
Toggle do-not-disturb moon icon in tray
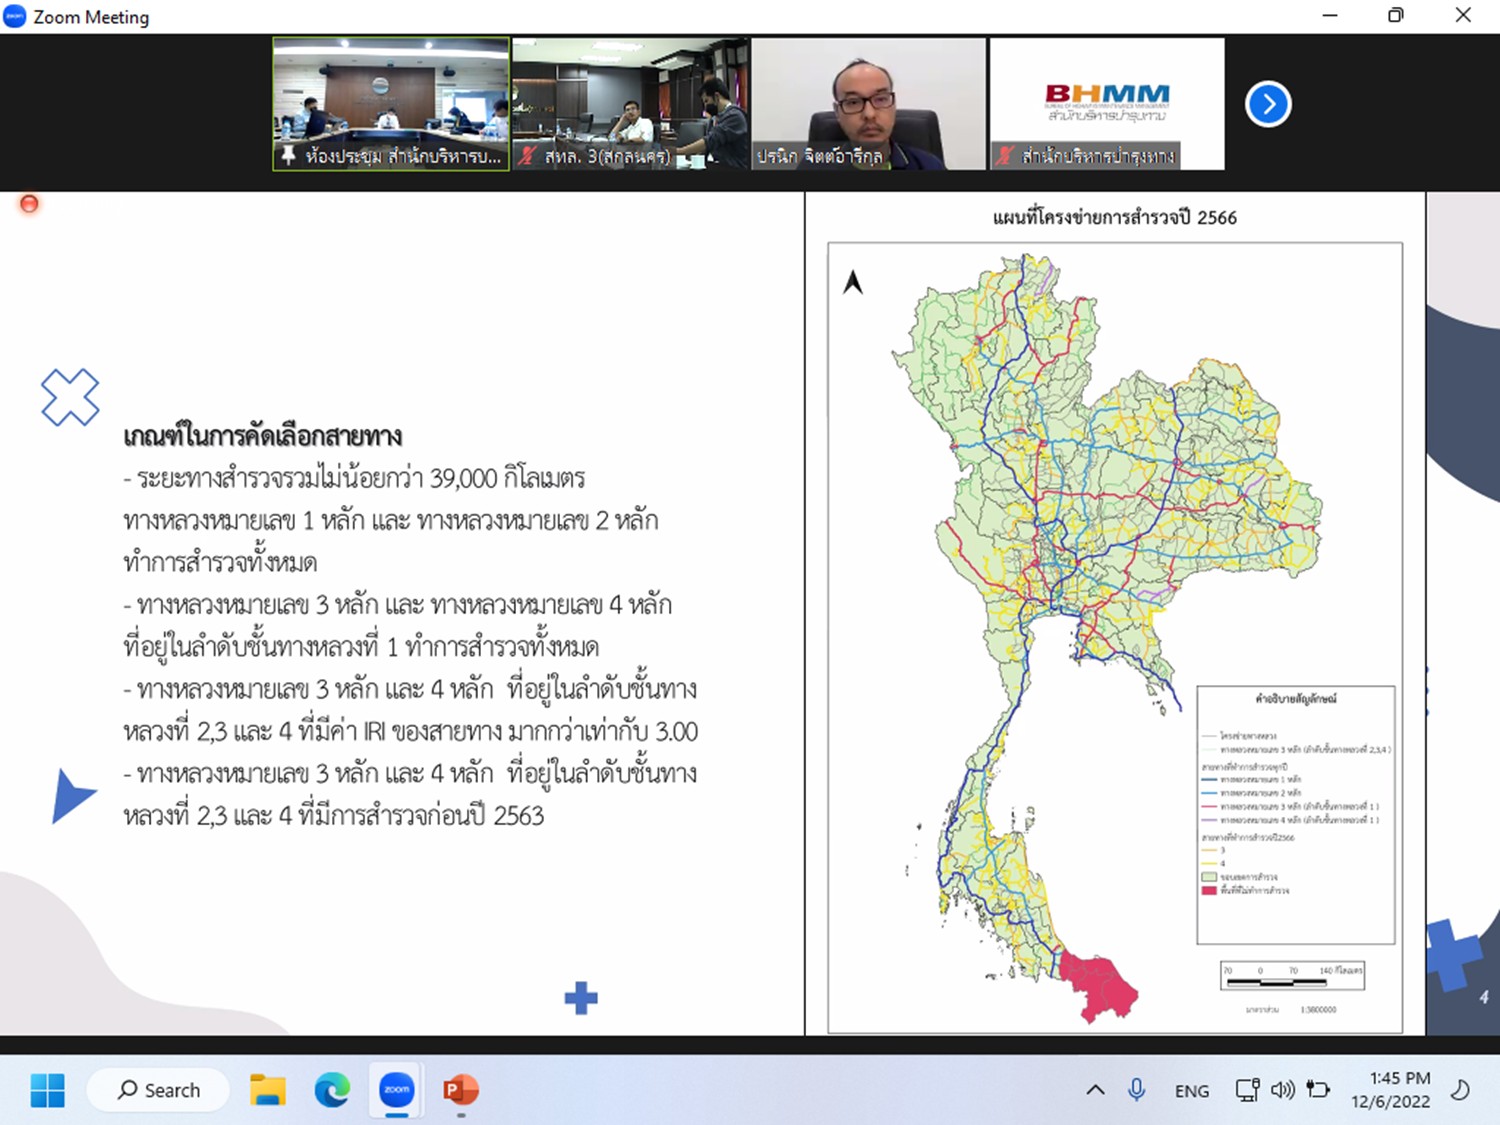(x=1460, y=1090)
